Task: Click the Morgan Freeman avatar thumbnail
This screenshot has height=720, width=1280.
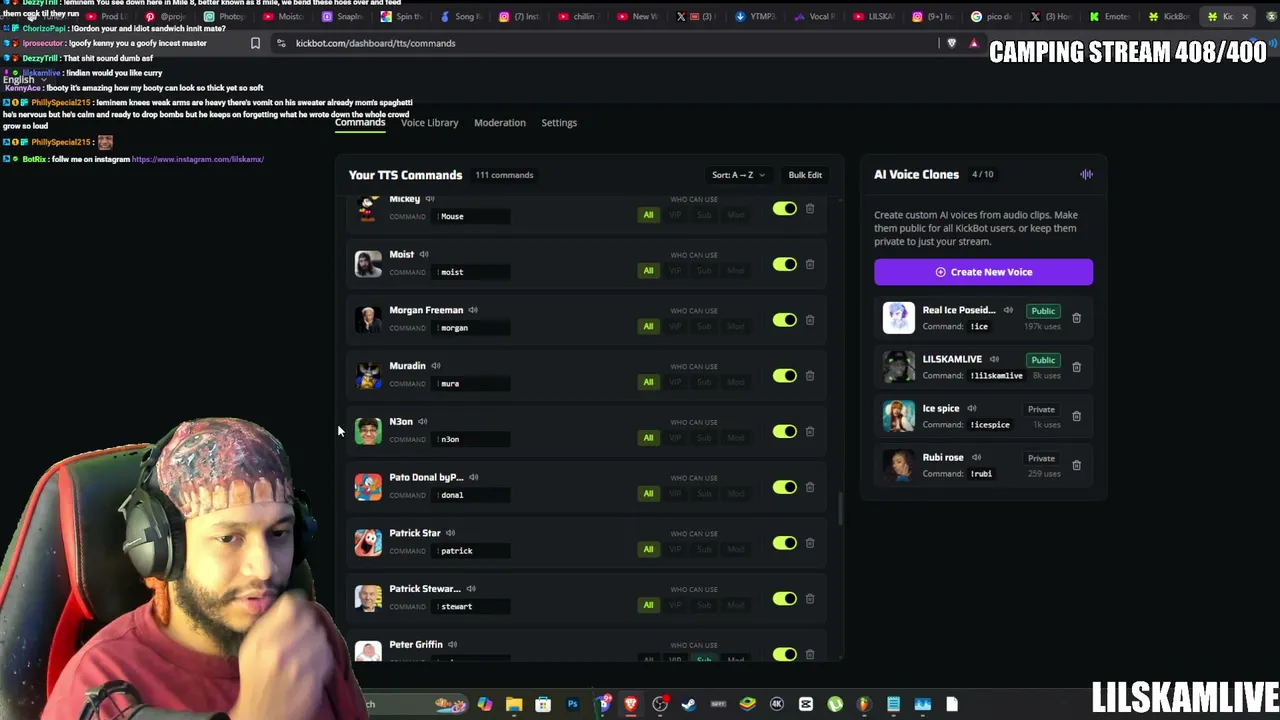Action: pos(368,320)
